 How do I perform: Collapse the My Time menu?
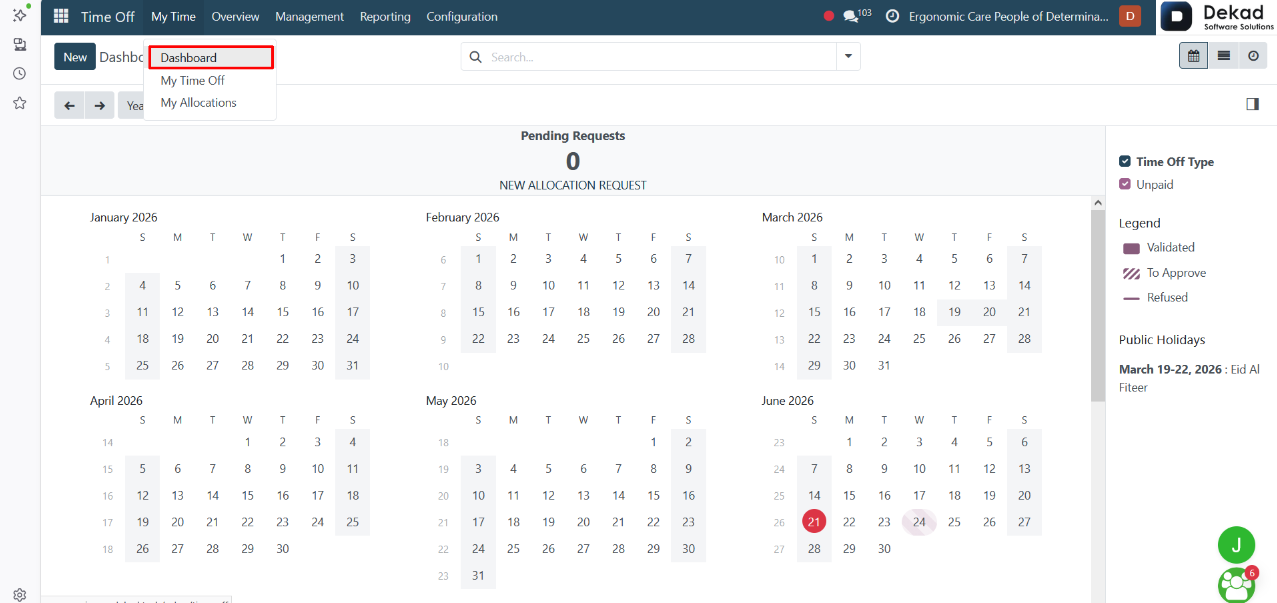coord(173,16)
